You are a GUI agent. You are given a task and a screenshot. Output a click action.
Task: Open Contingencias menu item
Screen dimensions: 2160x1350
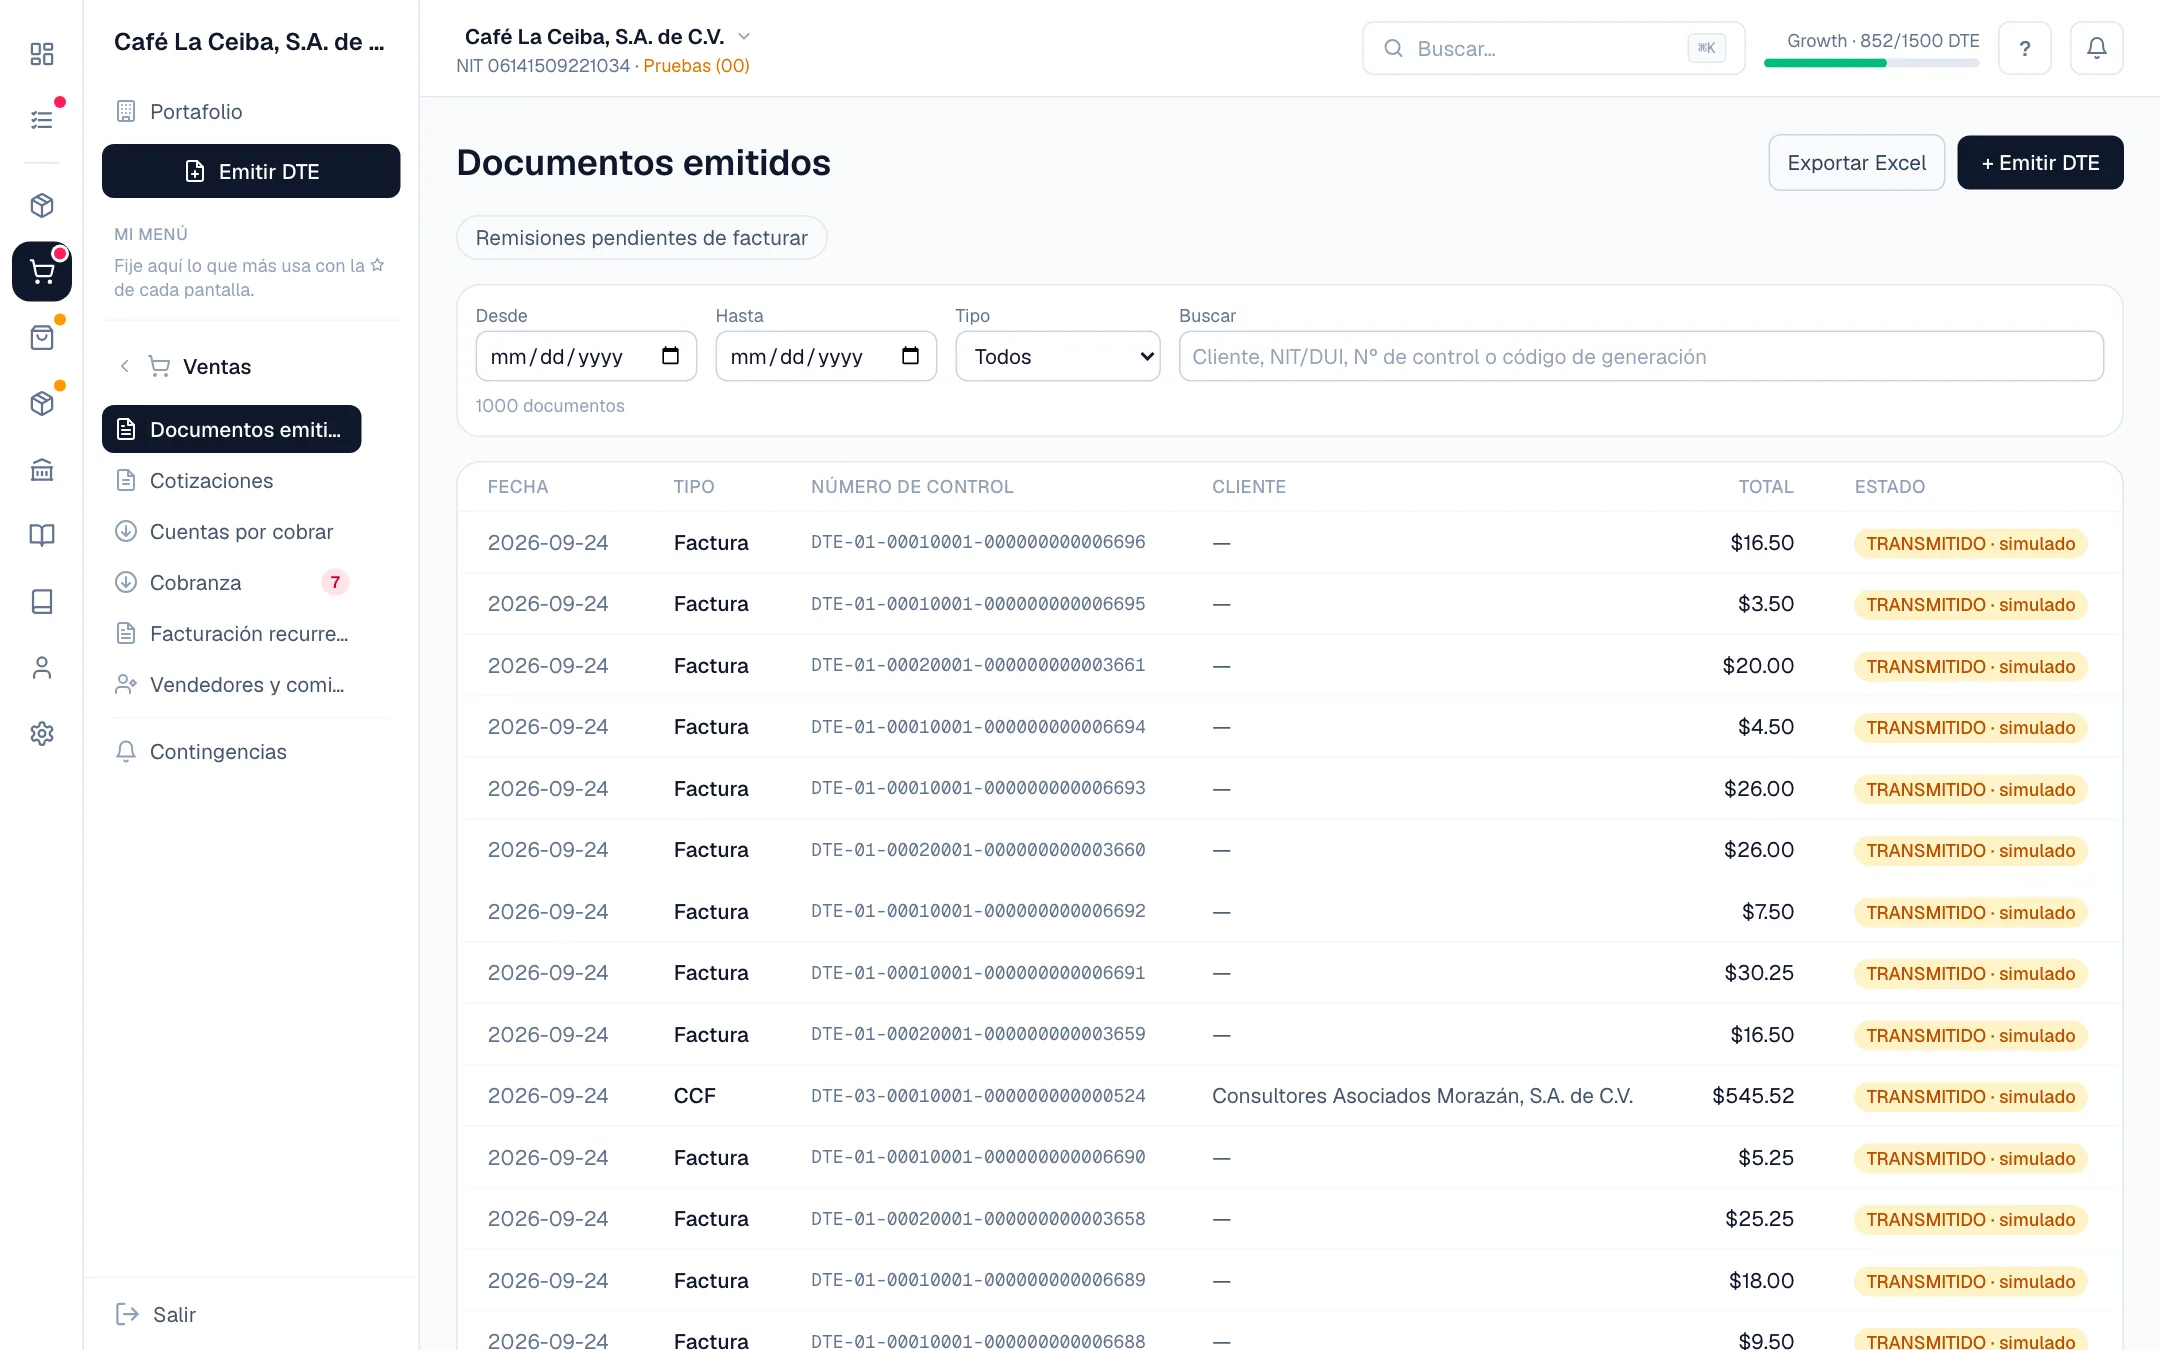point(231,751)
